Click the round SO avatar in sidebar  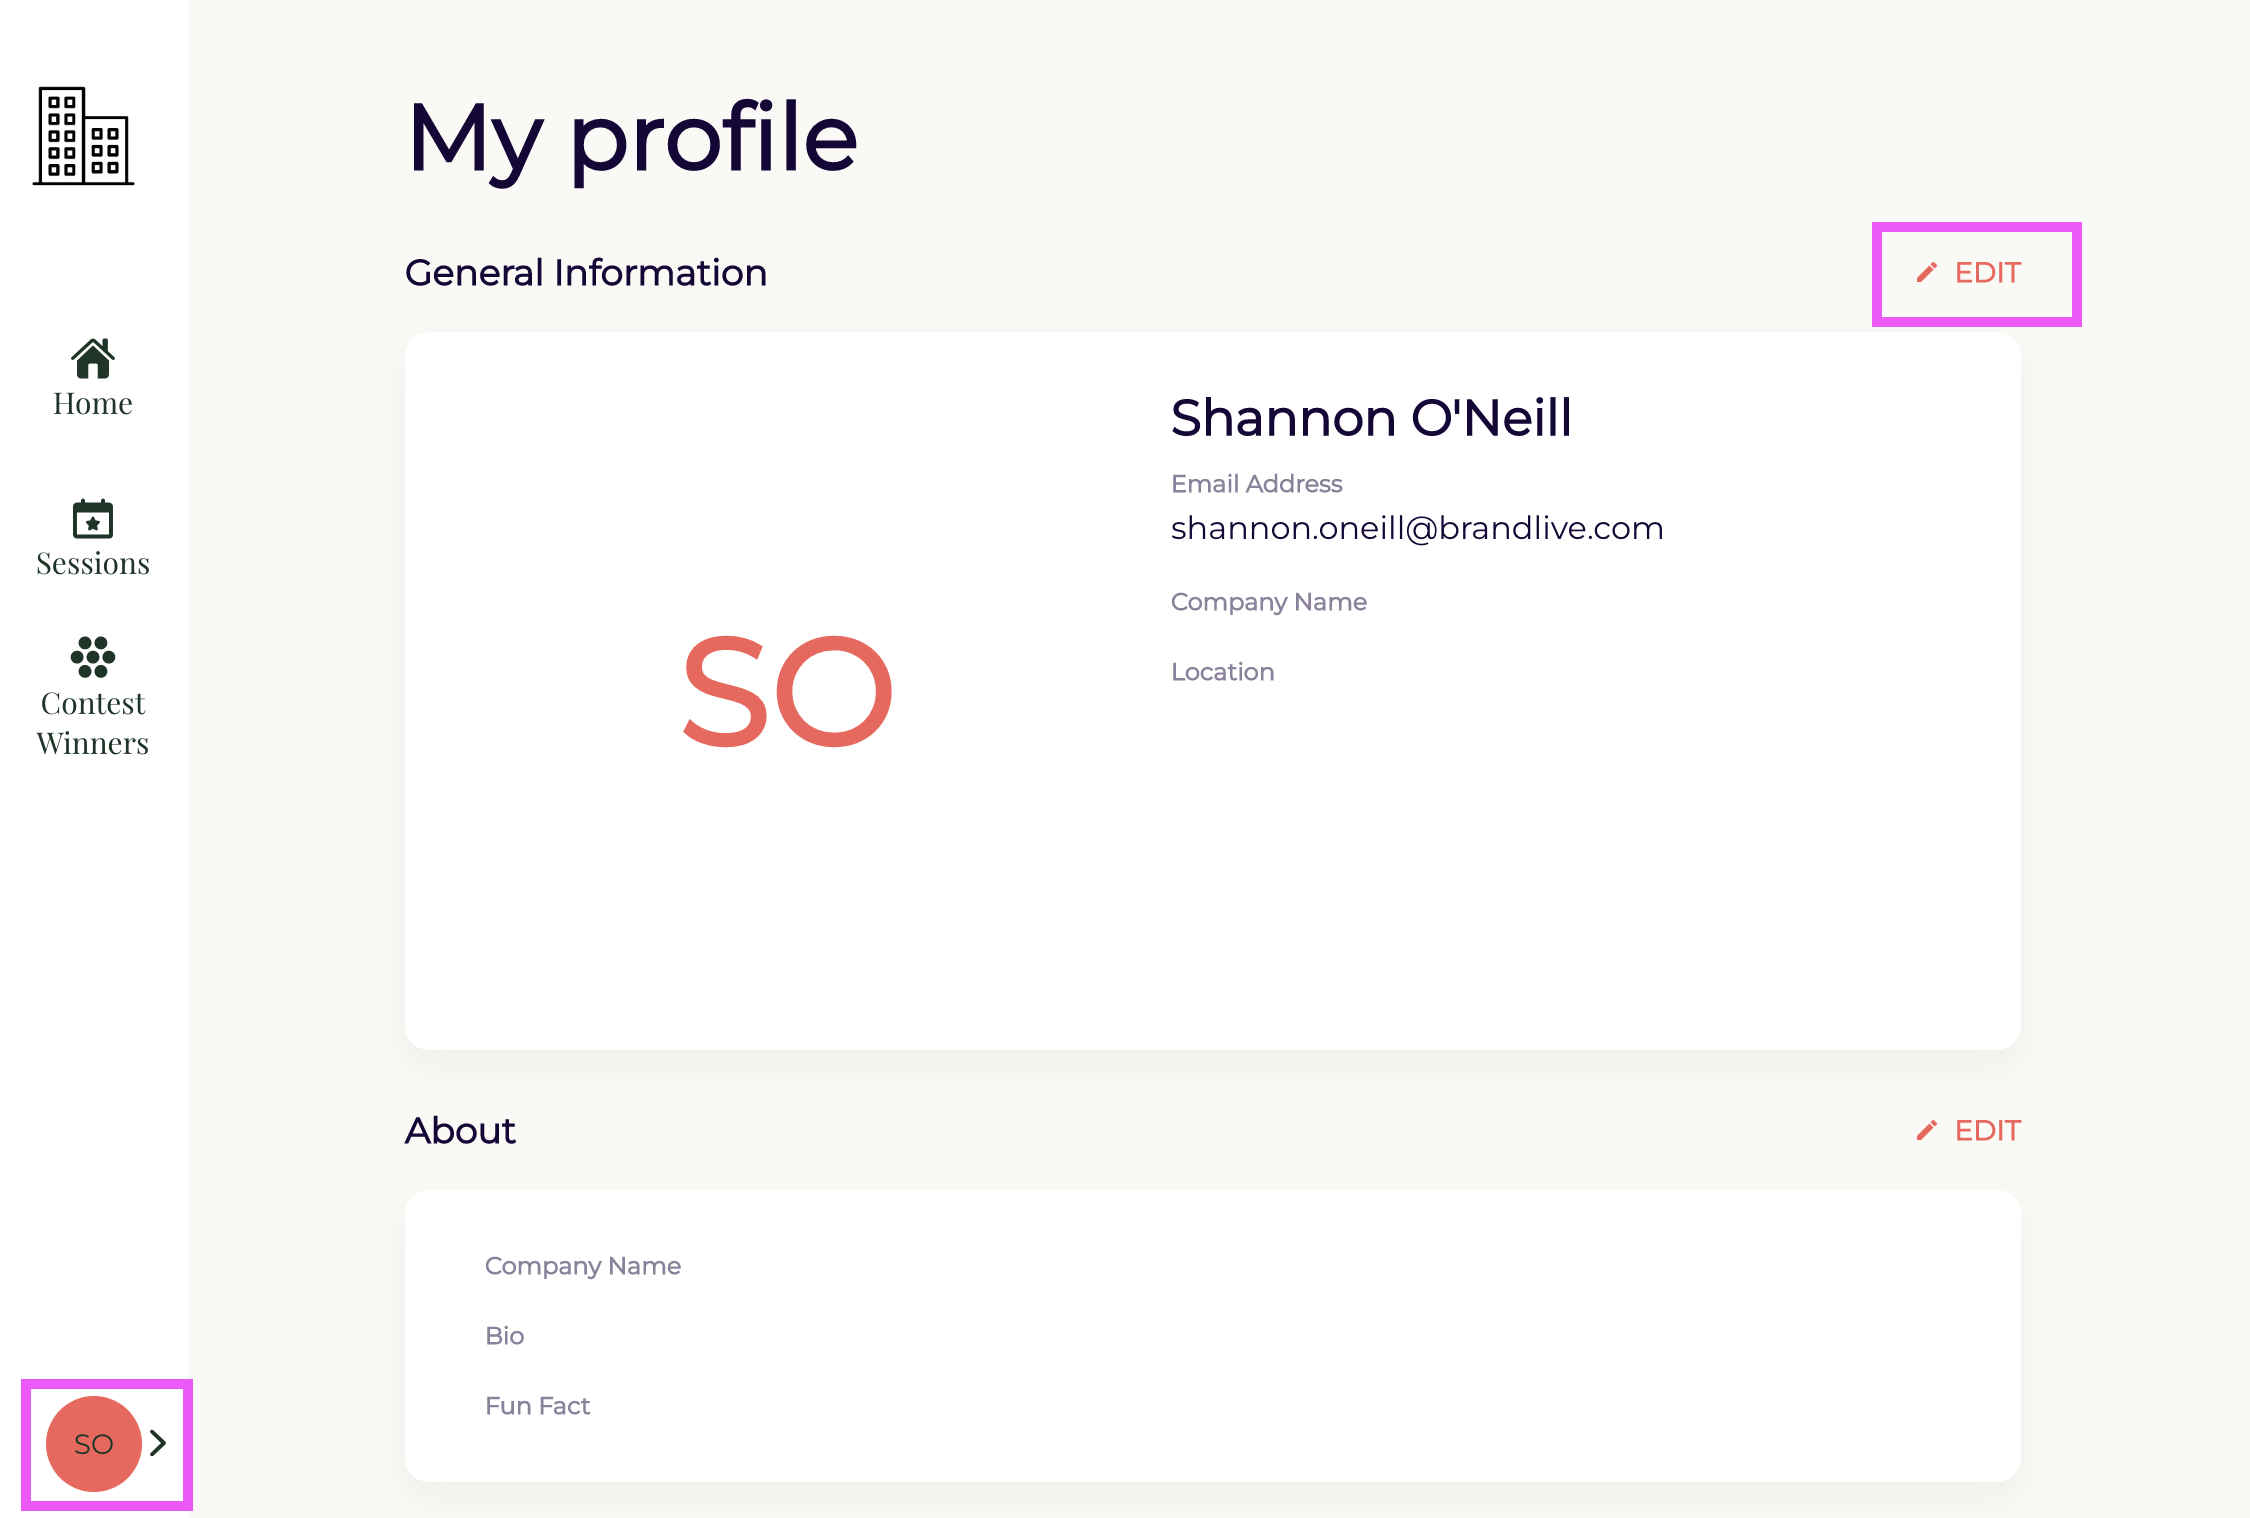93,1443
